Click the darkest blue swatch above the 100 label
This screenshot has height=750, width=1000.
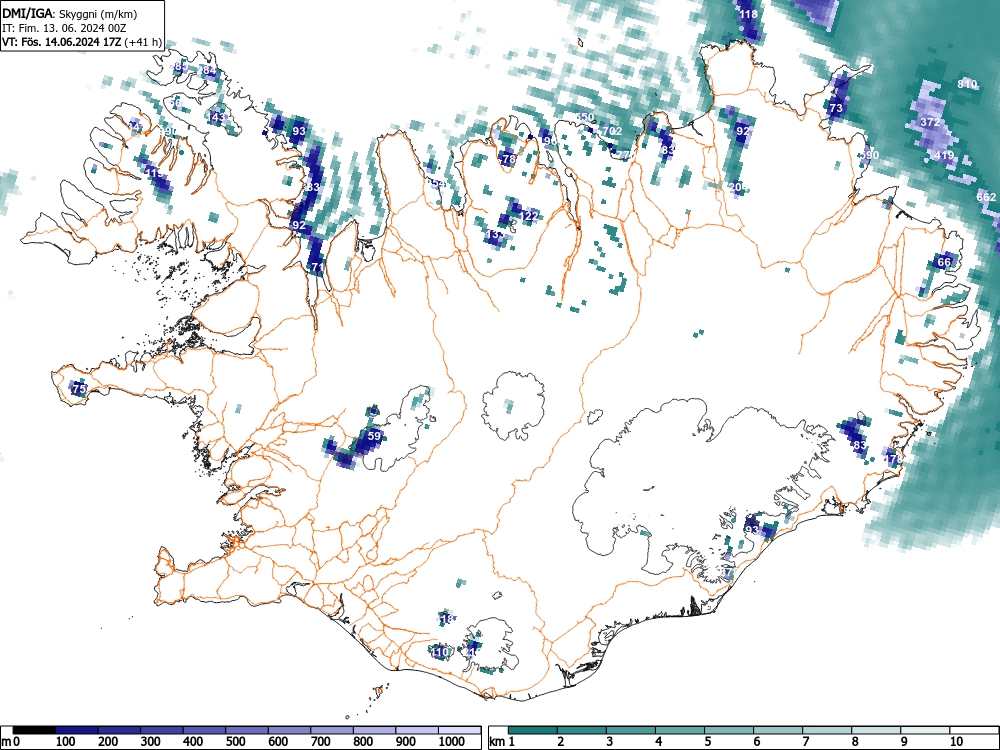pyautogui.click(x=77, y=730)
